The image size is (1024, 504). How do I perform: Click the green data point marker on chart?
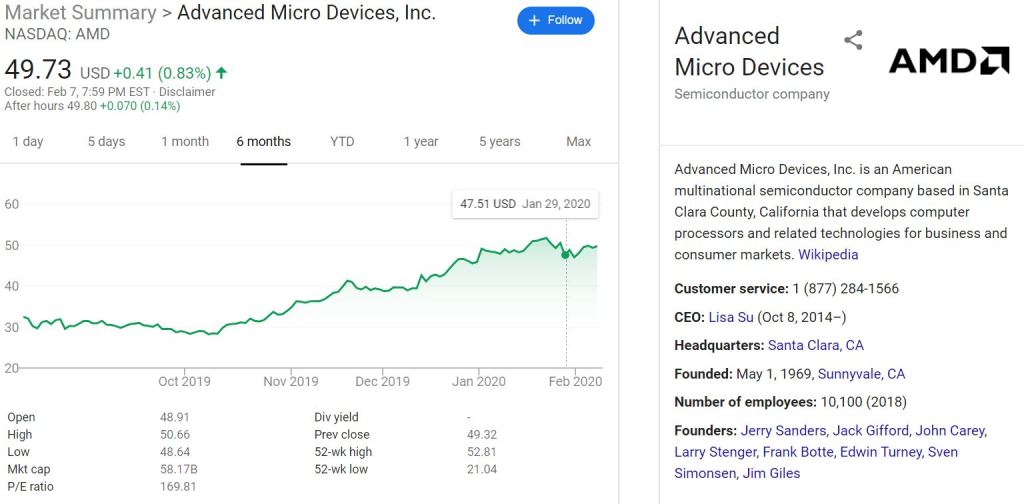pos(566,254)
